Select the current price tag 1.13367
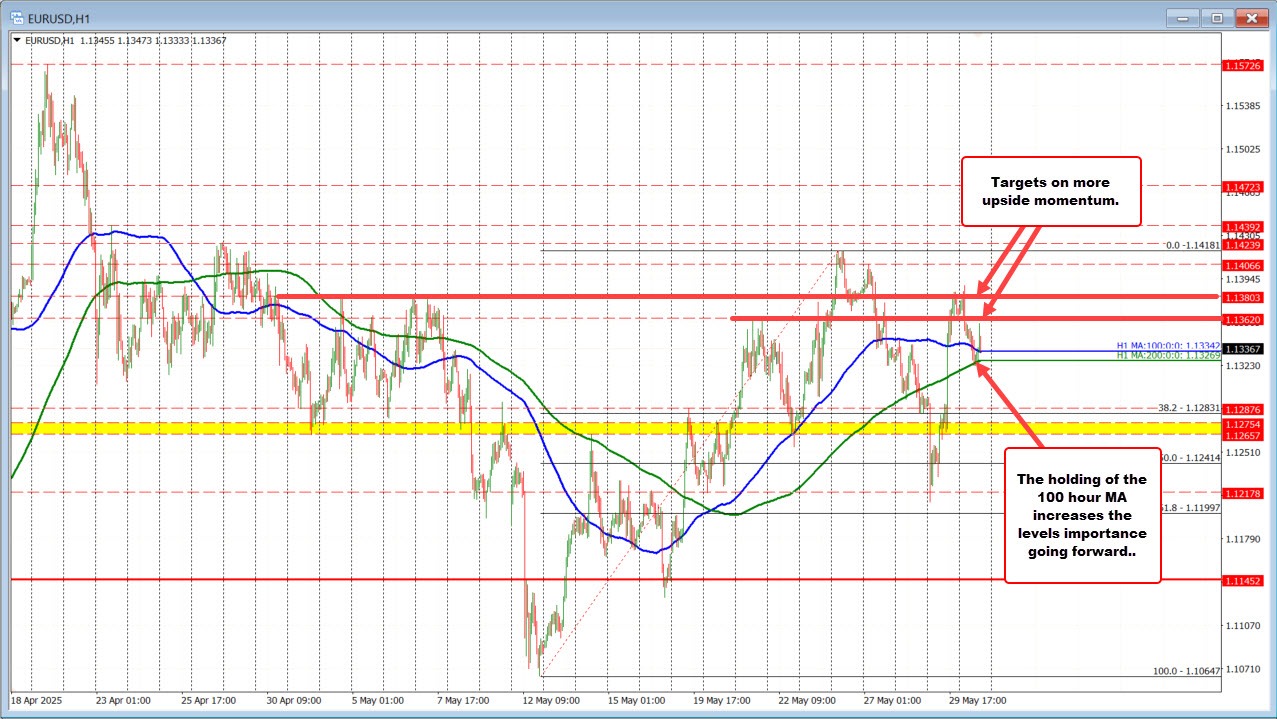 pyautogui.click(x=1245, y=347)
